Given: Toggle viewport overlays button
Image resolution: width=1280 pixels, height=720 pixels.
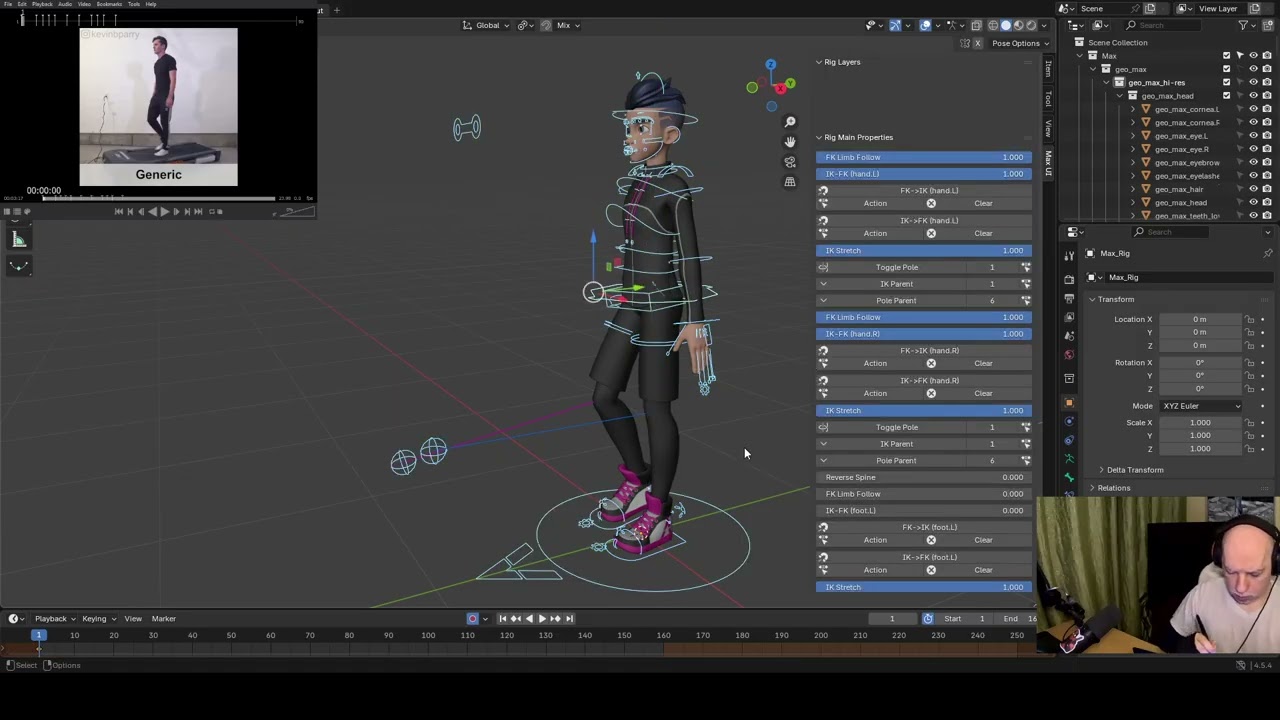Looking at the screenshot, I should click(x=926, y=25).
